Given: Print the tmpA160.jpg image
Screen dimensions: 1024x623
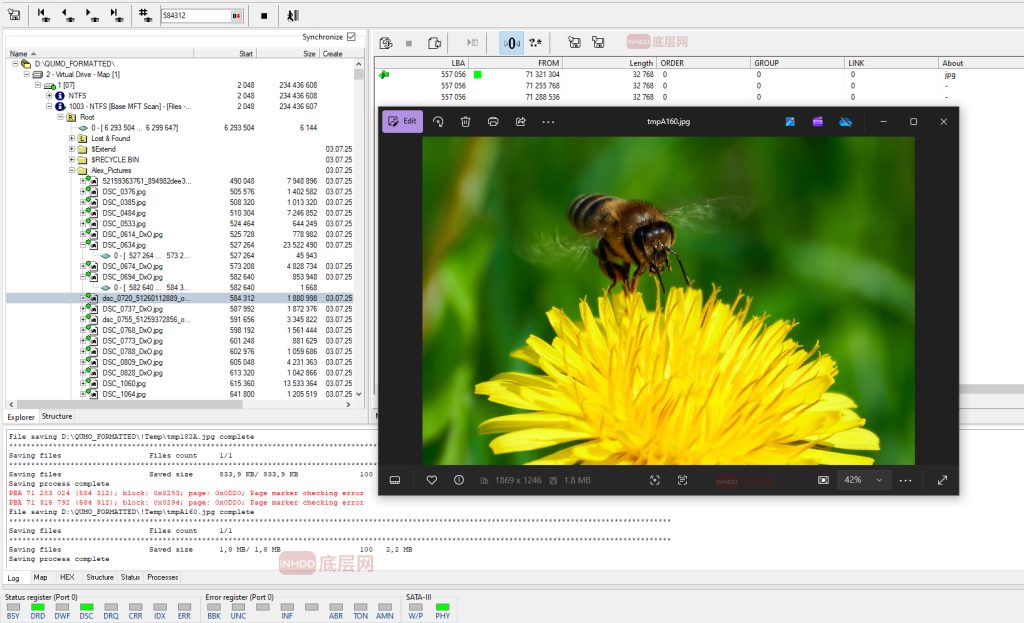Looking at the screenshot, I should (x=493, y=121).
